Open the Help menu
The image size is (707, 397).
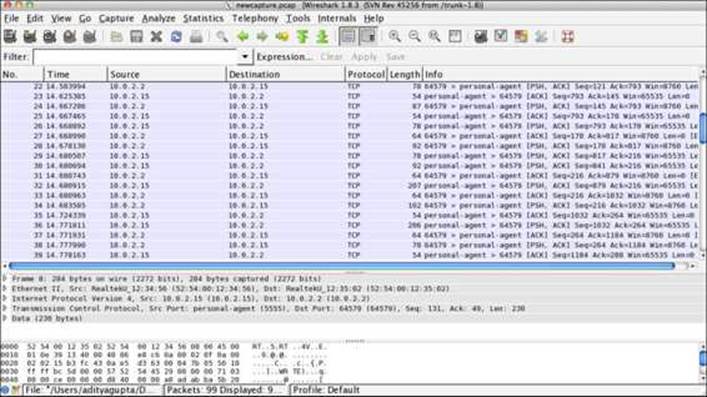tap(374, 18)
